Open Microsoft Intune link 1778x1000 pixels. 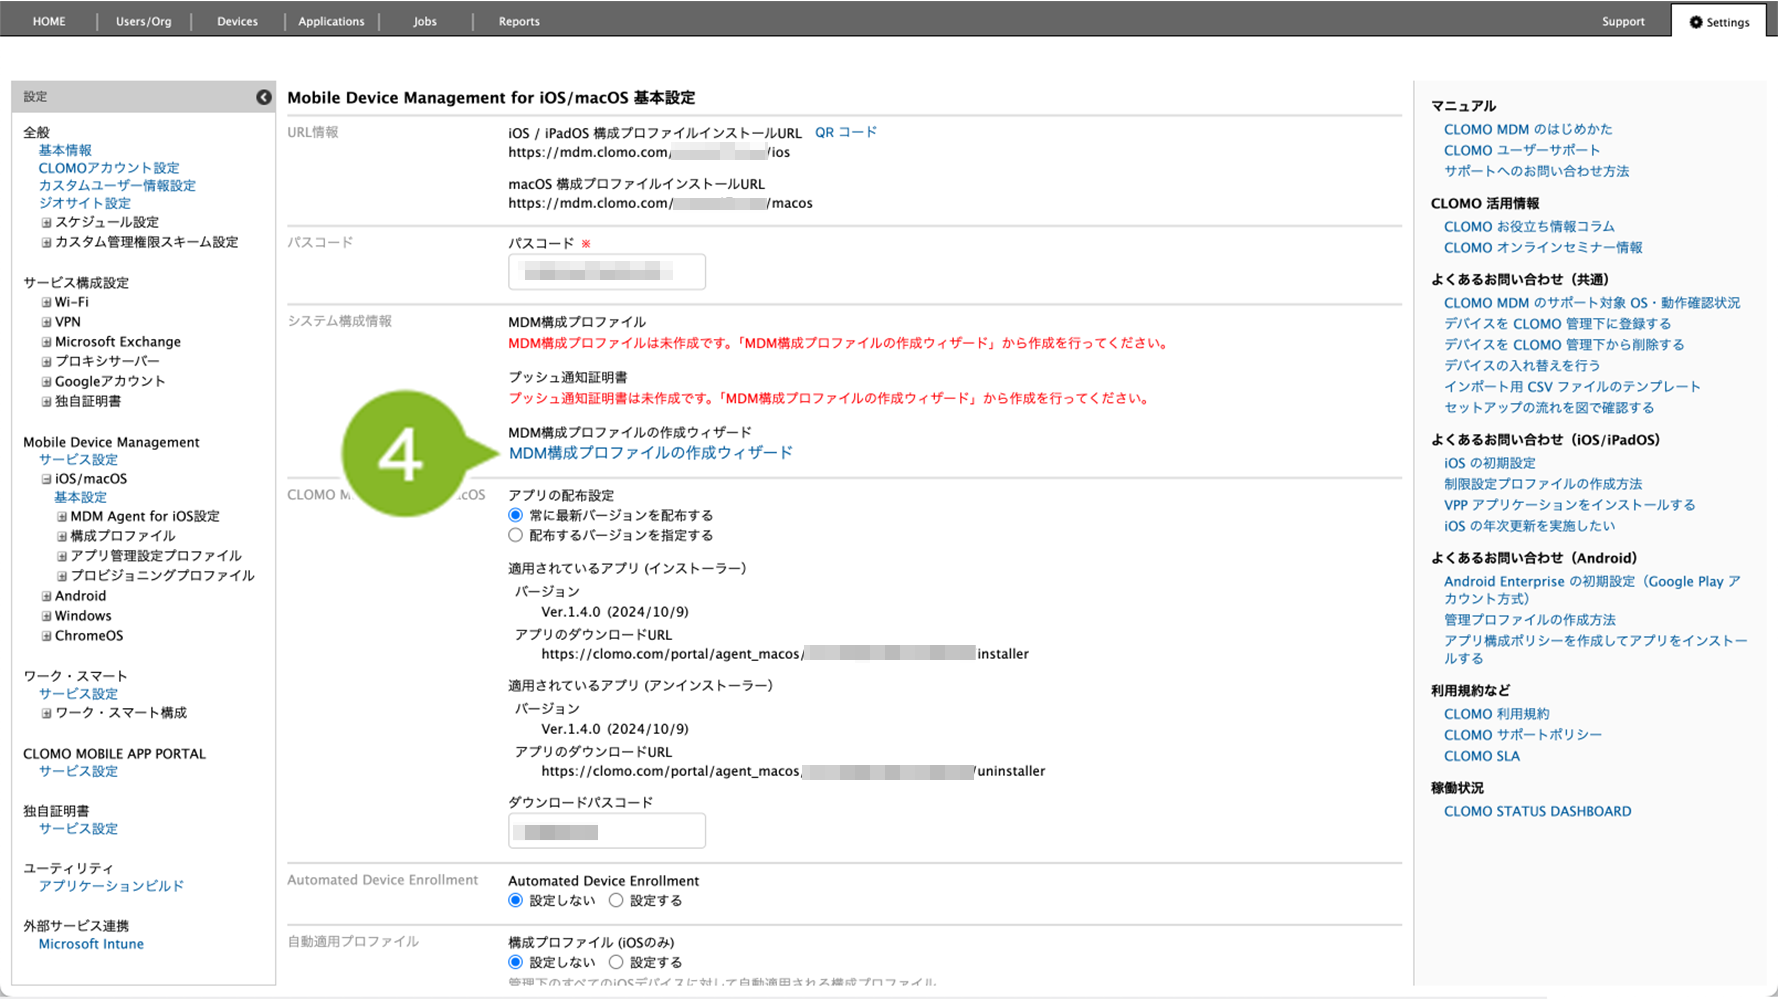pos(91,944)
